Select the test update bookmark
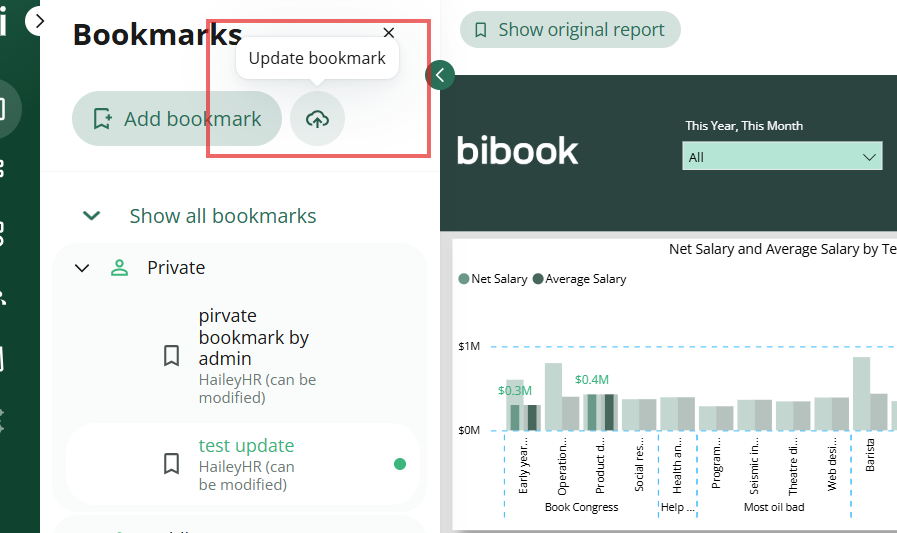 [x=243, y=464]
